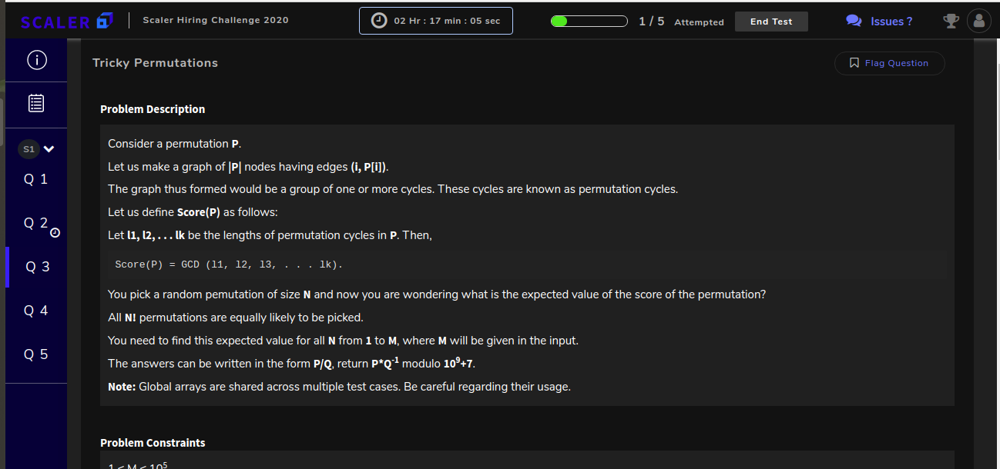The image size is (1000, 469).
Task: Open the user profile avatar
Action: 979,21
